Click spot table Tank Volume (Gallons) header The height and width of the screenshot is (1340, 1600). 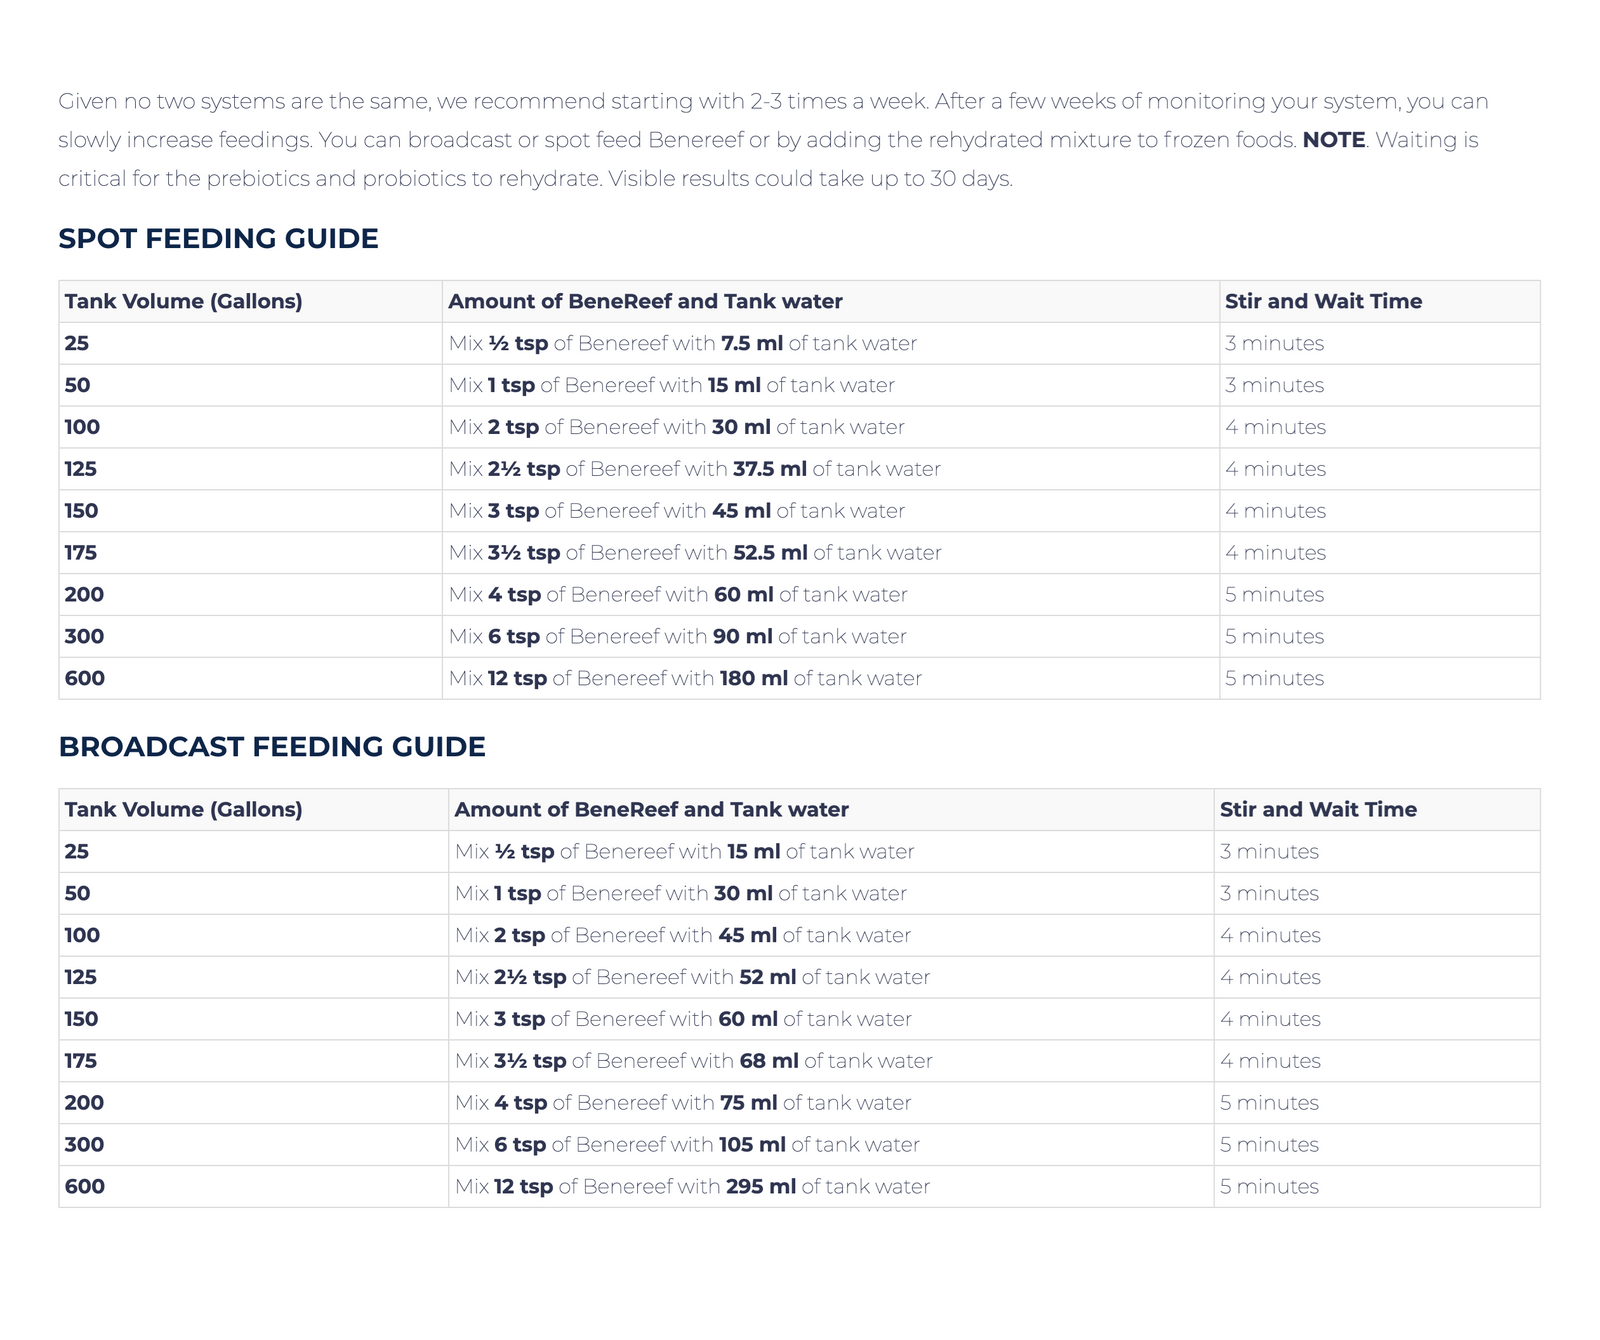pos(183,301)
